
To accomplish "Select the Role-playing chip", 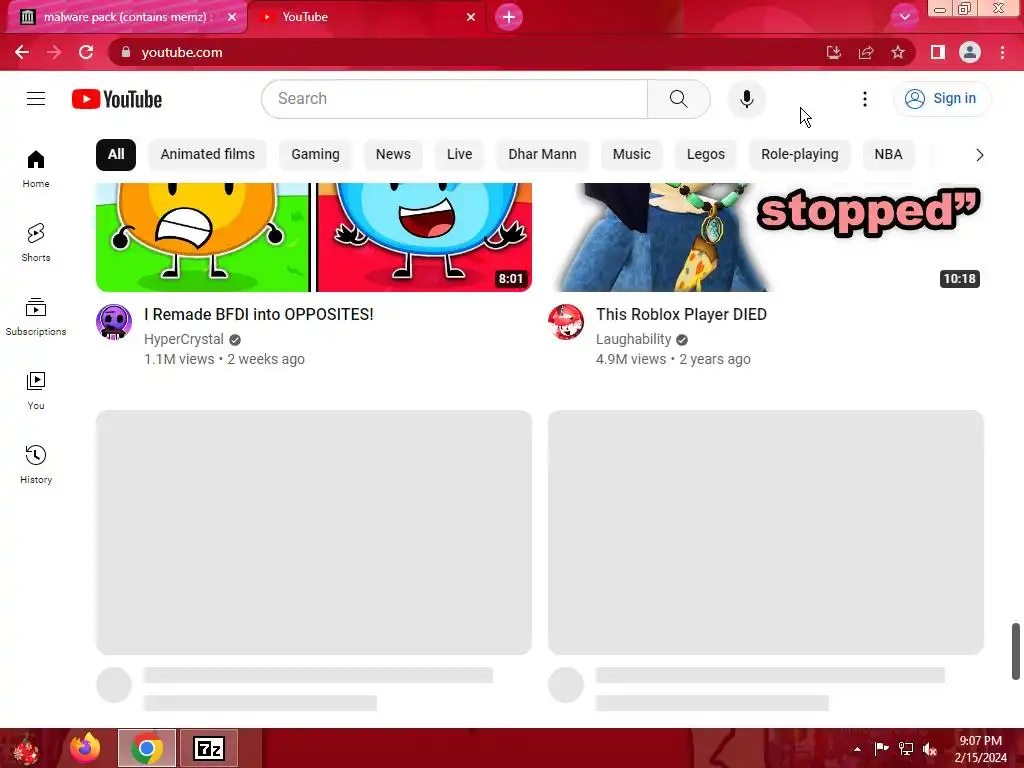I will [x=799, y=155].
